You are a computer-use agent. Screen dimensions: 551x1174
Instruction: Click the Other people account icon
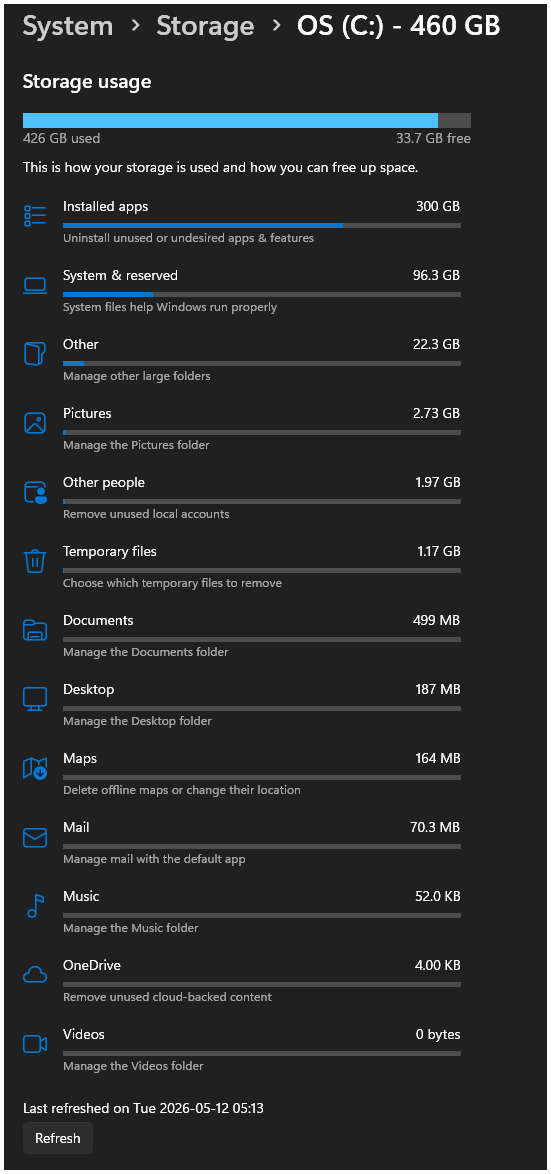pos(35,492)
